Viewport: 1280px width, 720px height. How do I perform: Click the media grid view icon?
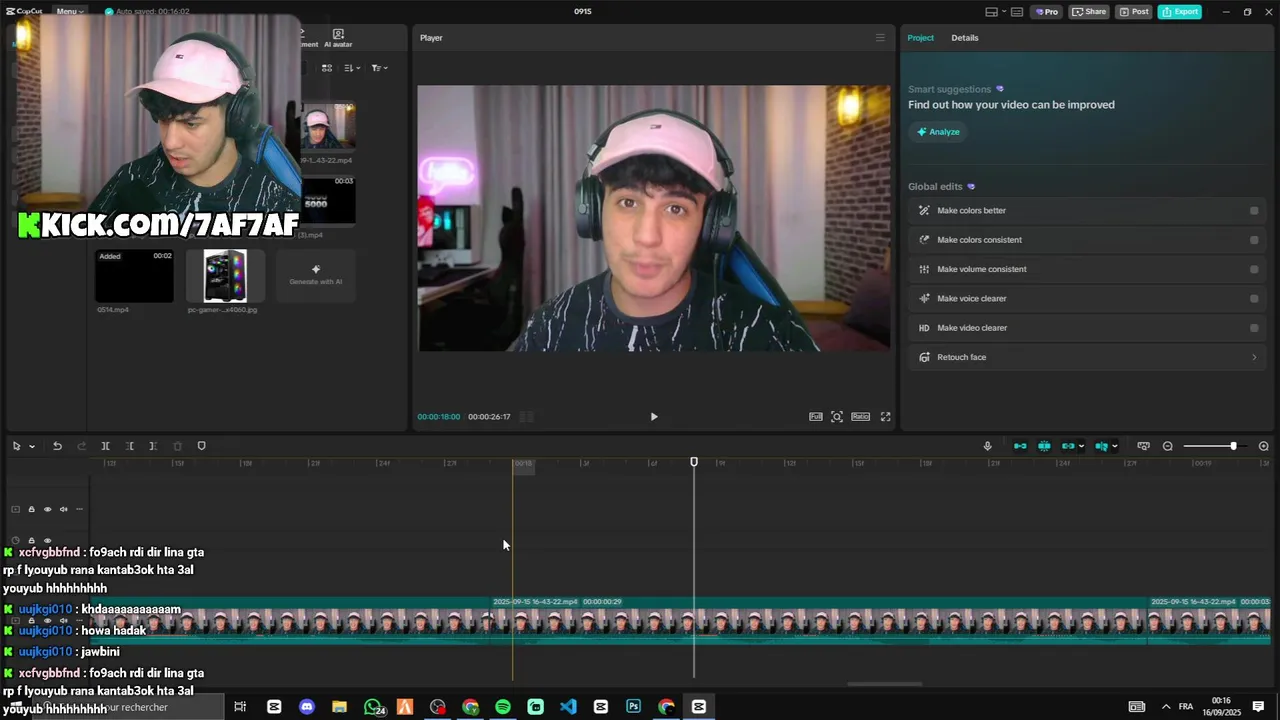pos(327,68)
